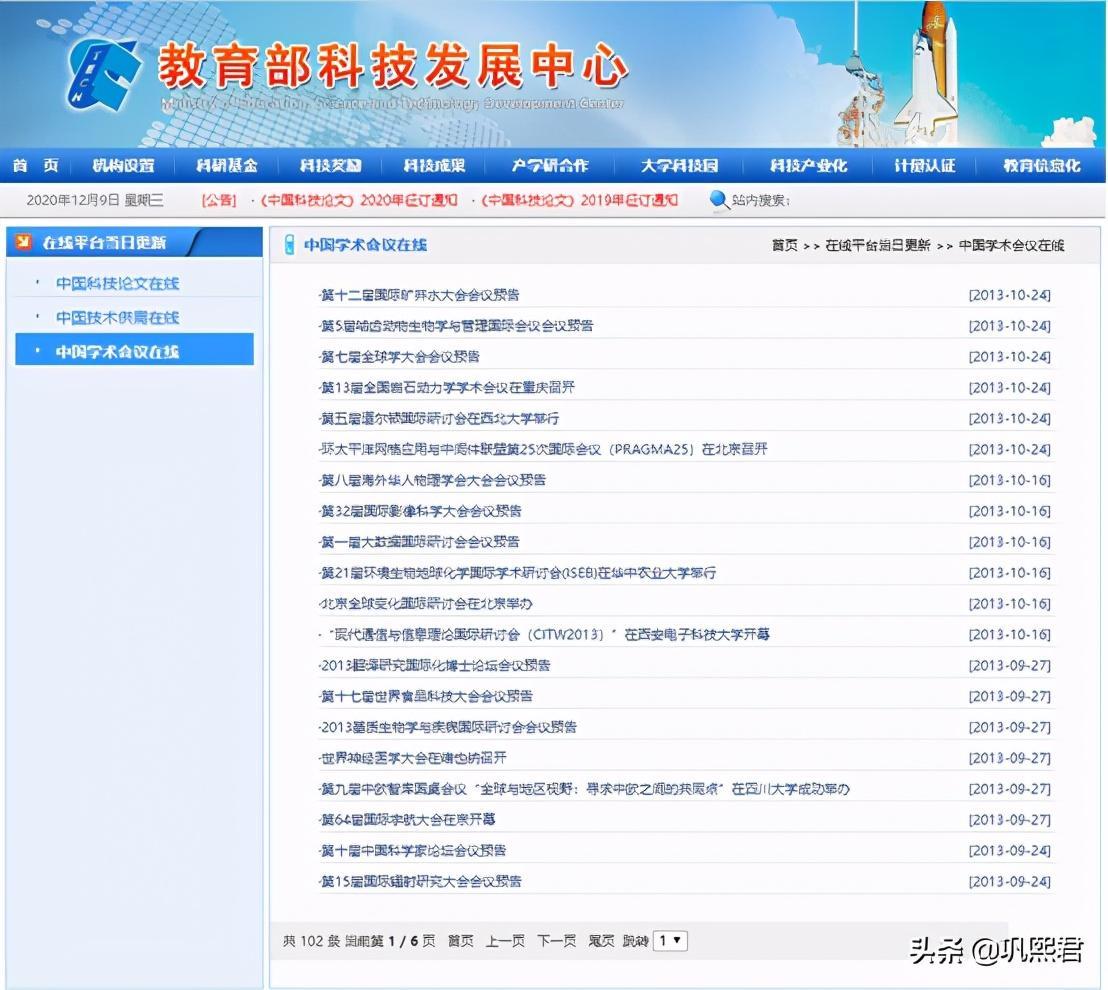Click the 共 102 条 total count text
The height and width of the screenshot is (990, 1108).
click(312, 941)
